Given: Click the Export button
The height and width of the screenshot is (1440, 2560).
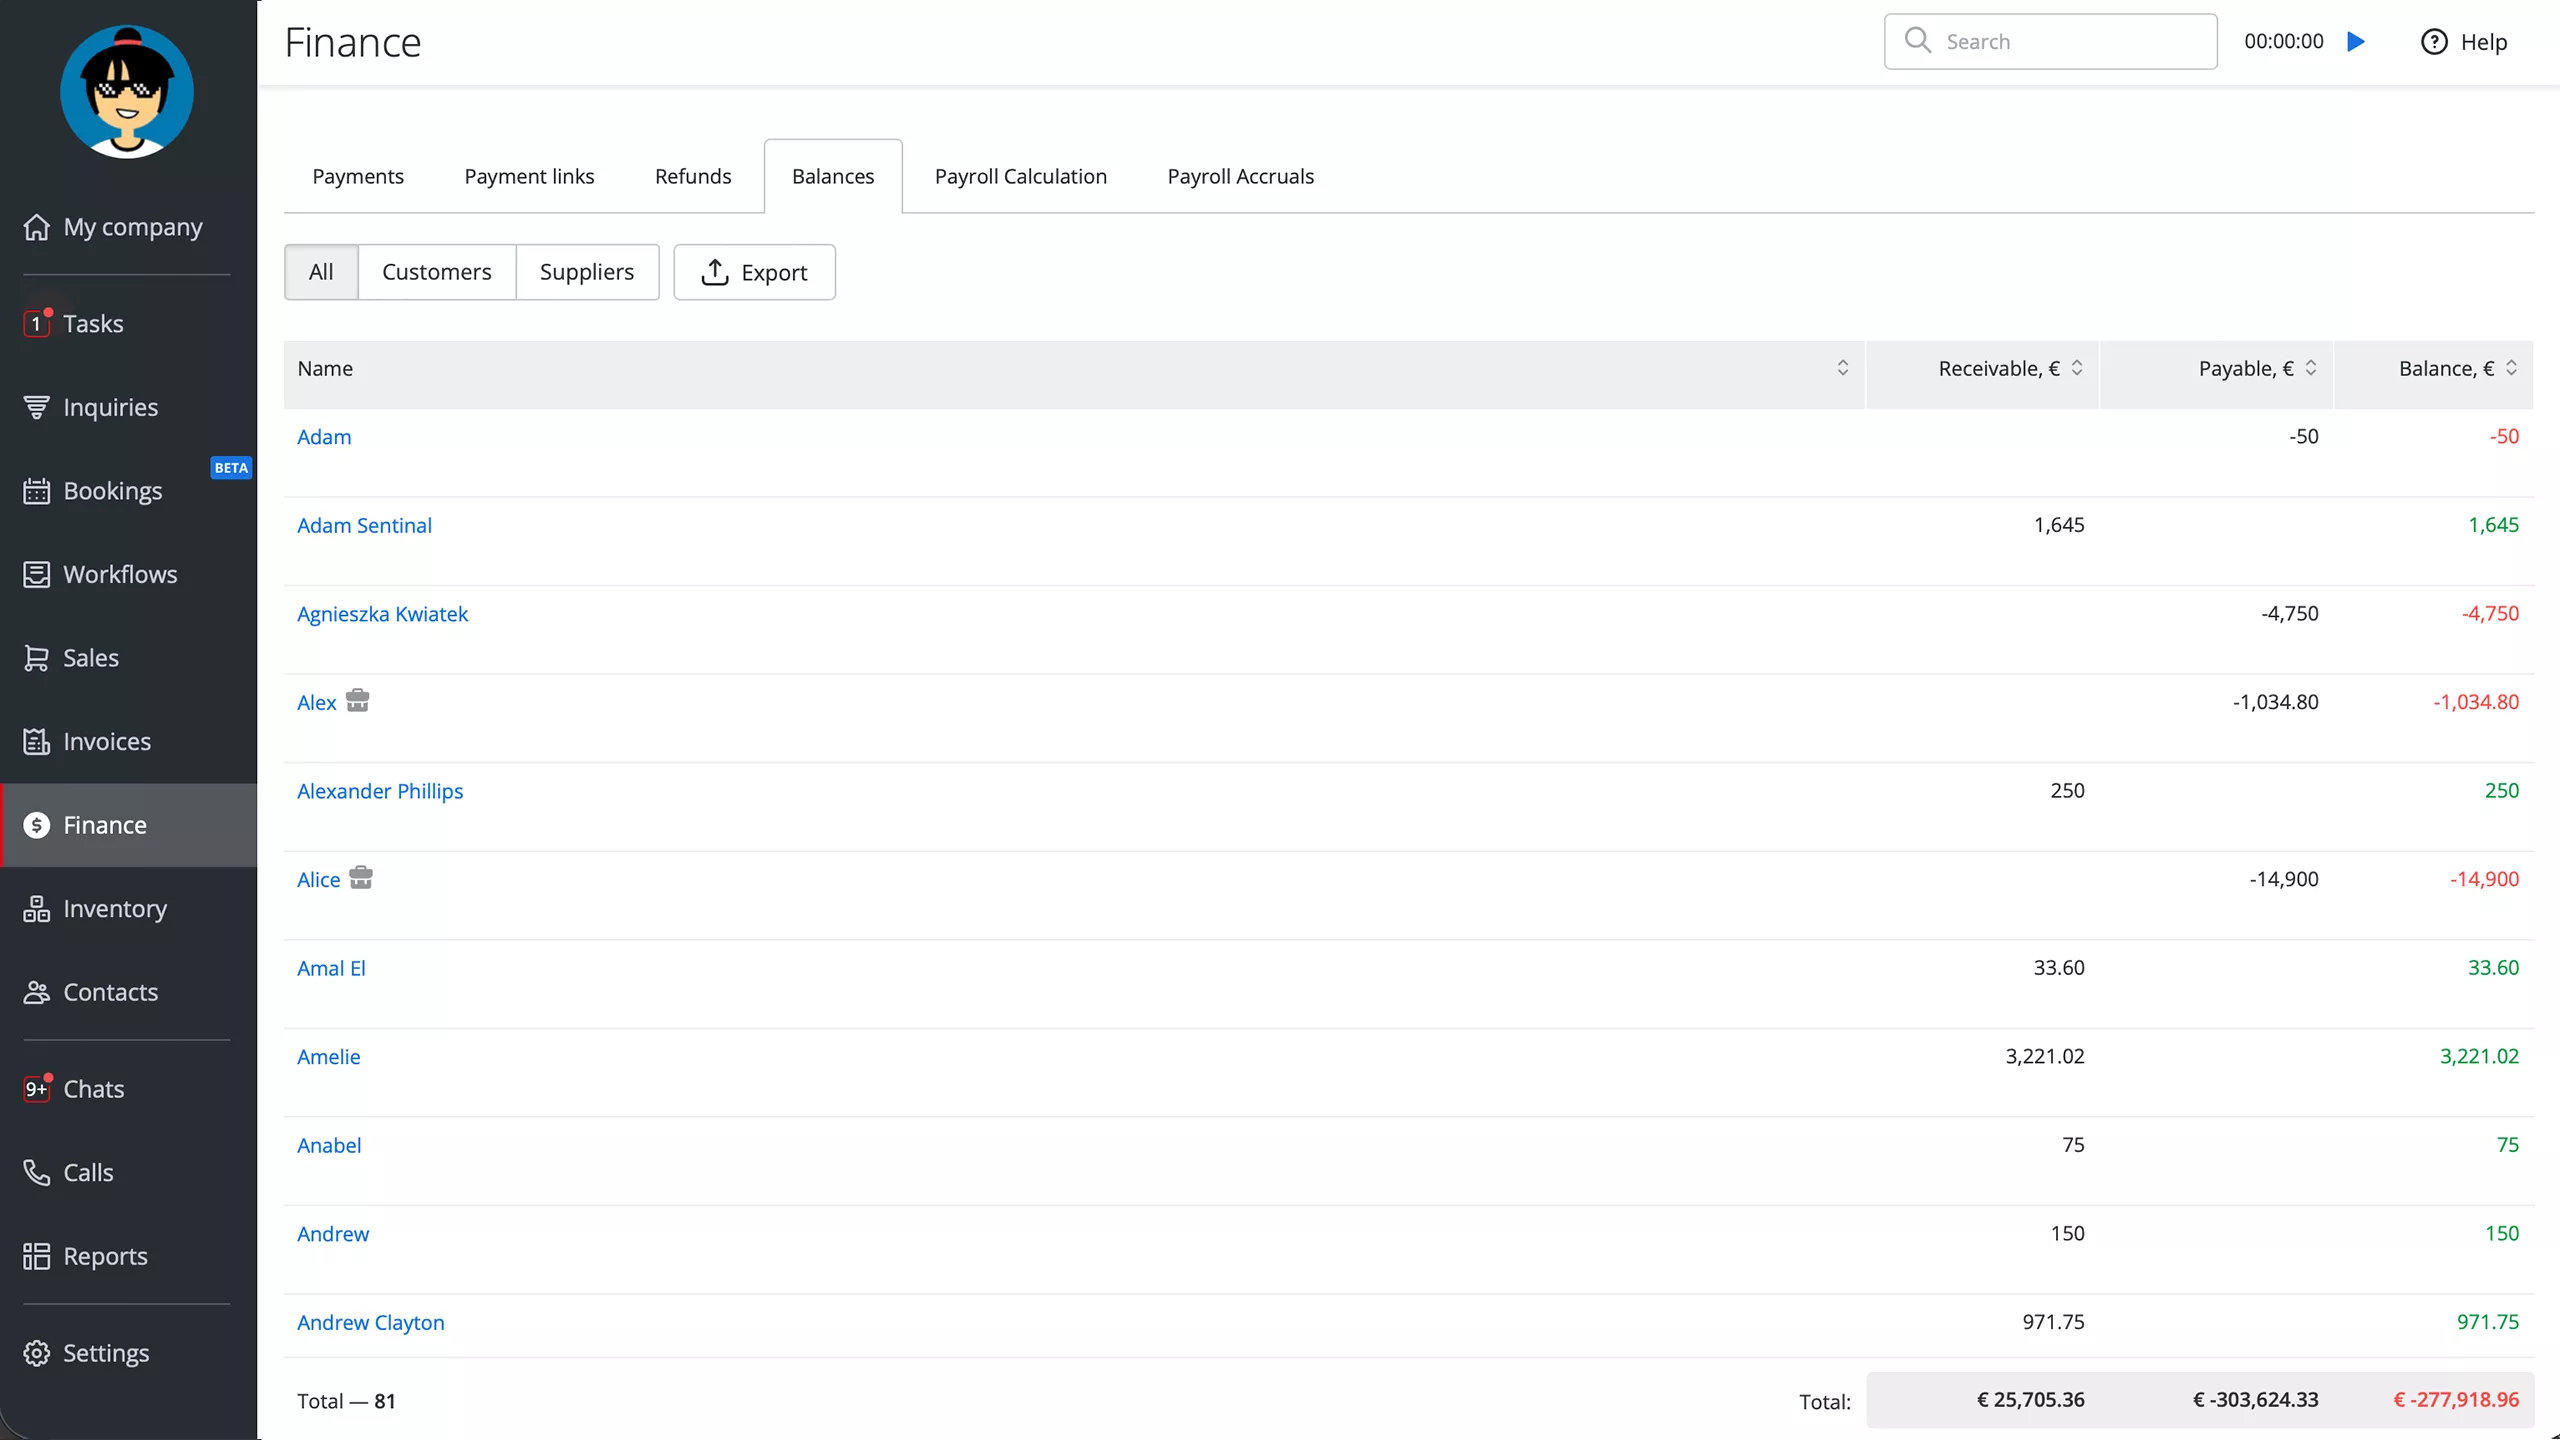Looking at the screenshot, I should 754,272.
